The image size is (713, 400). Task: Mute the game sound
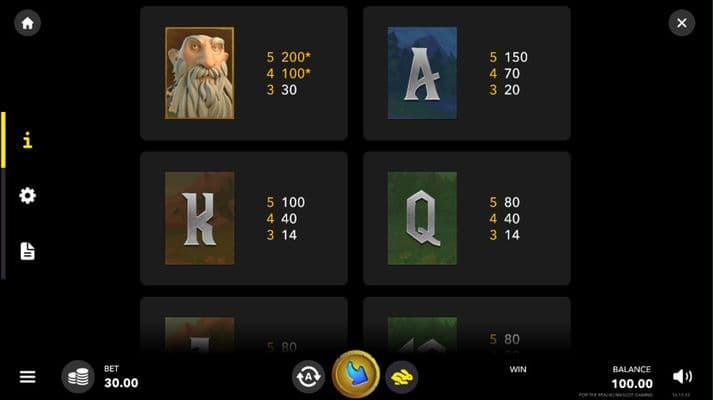pyautogui.click(x=682, y=376)
